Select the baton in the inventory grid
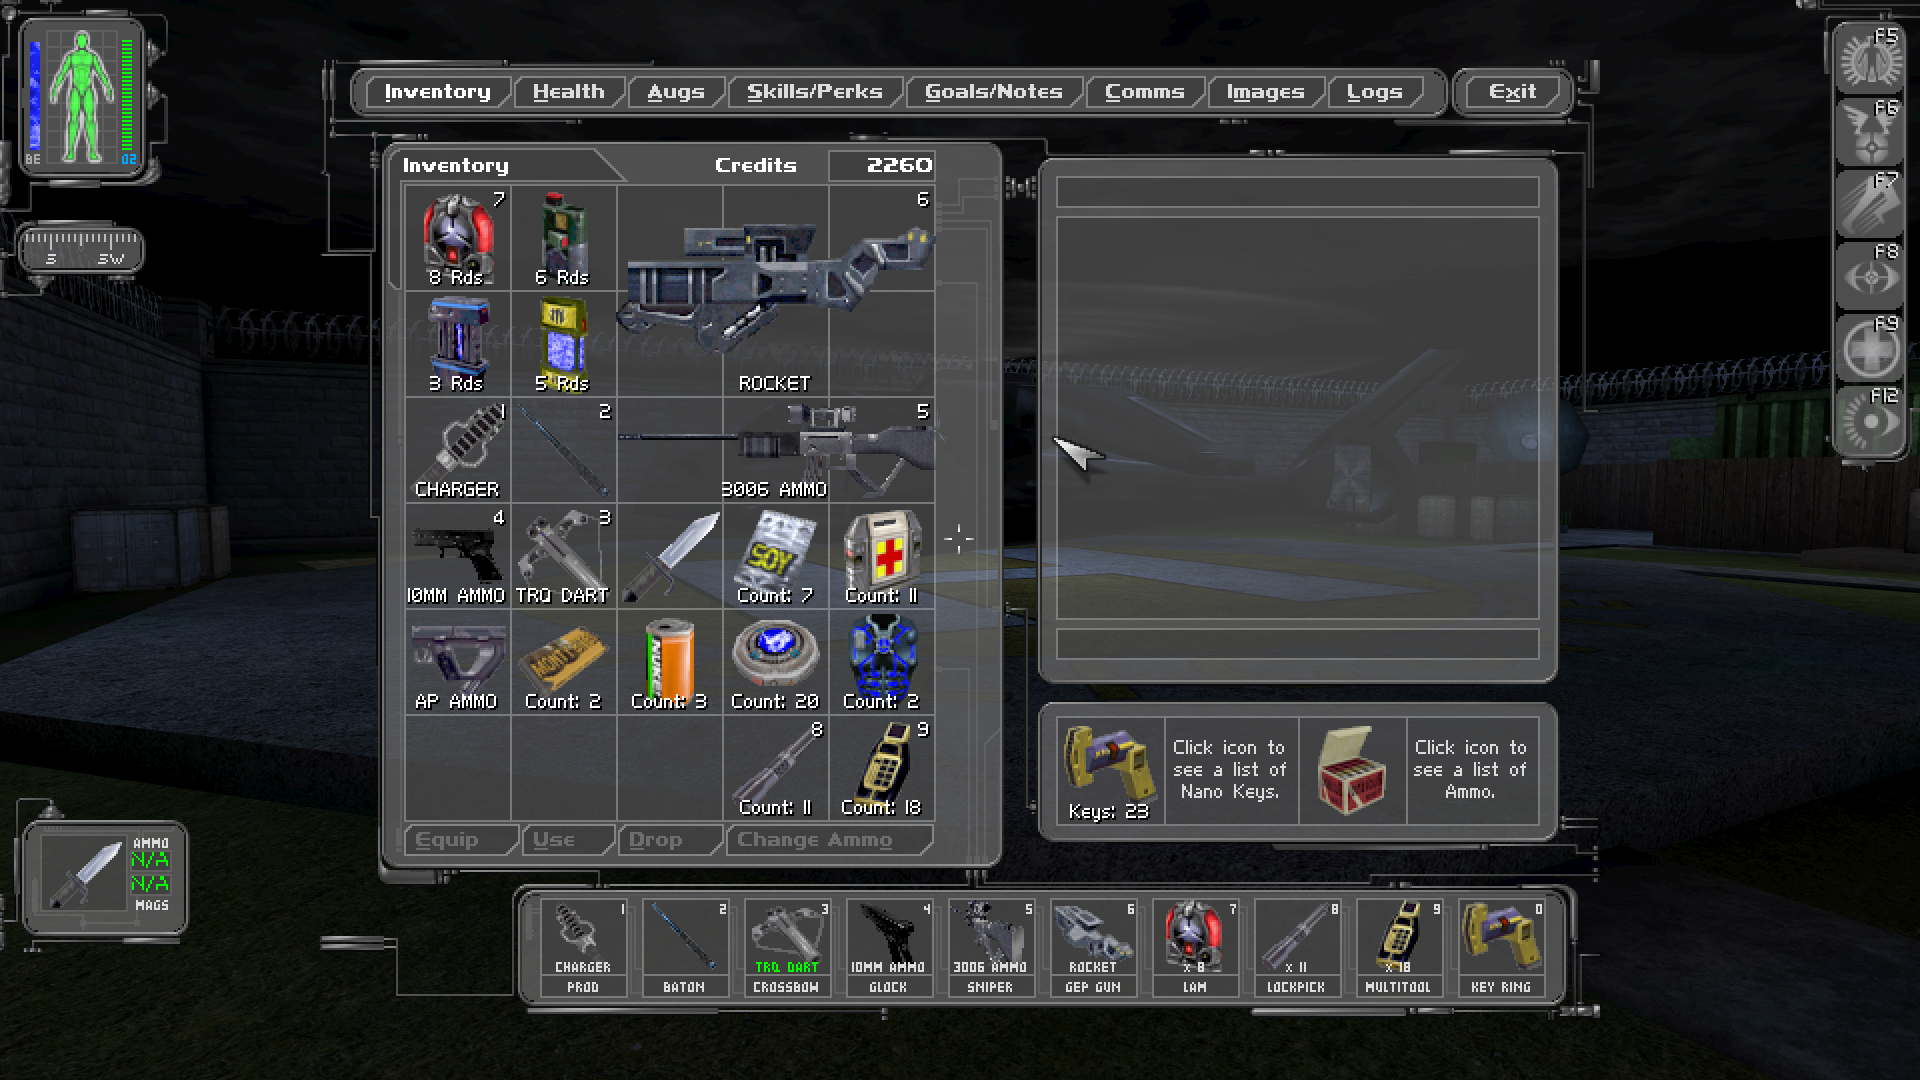Image resolution: width=1920 pixels, height=1080 pixels. coord(563,450)
